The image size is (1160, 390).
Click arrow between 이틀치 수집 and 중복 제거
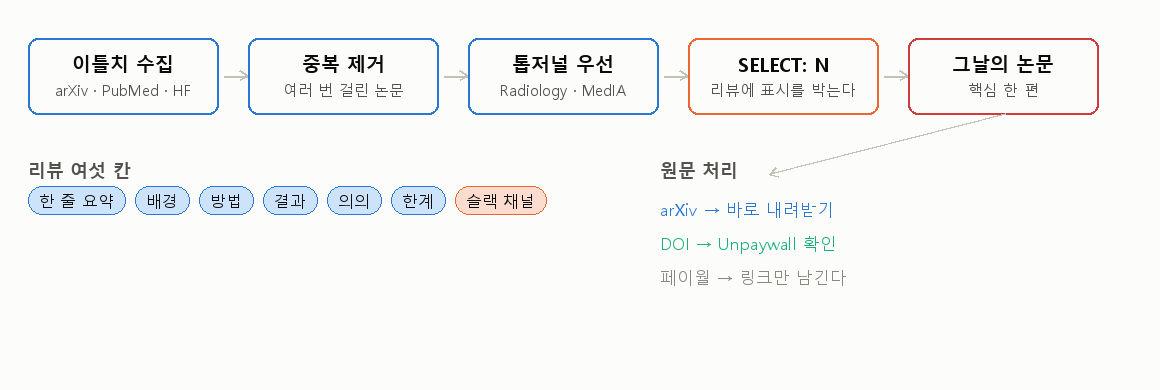tap(235, 76)
